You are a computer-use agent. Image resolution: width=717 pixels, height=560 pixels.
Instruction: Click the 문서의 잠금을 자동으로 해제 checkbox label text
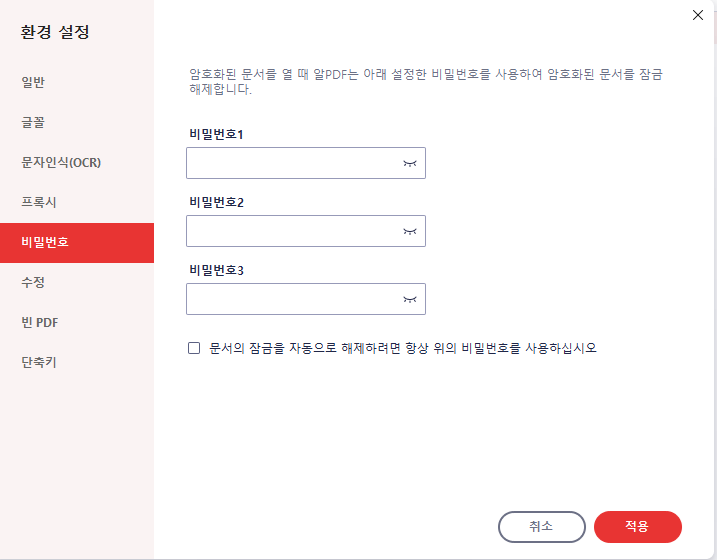(x=403, y=348)
